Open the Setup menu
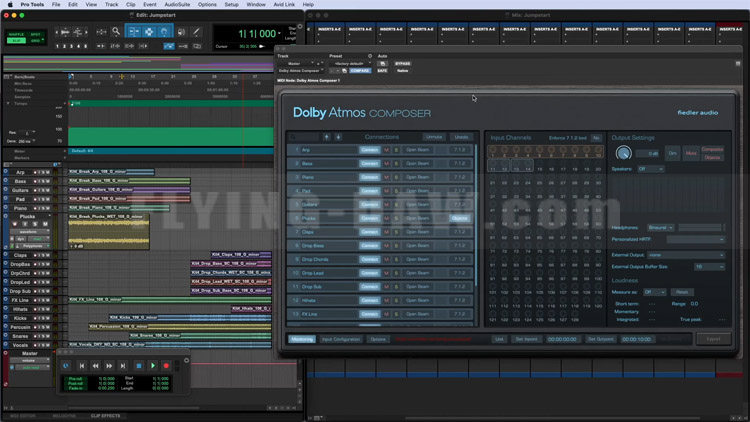This screenshot has width=750, height=422. coord(232,4)
